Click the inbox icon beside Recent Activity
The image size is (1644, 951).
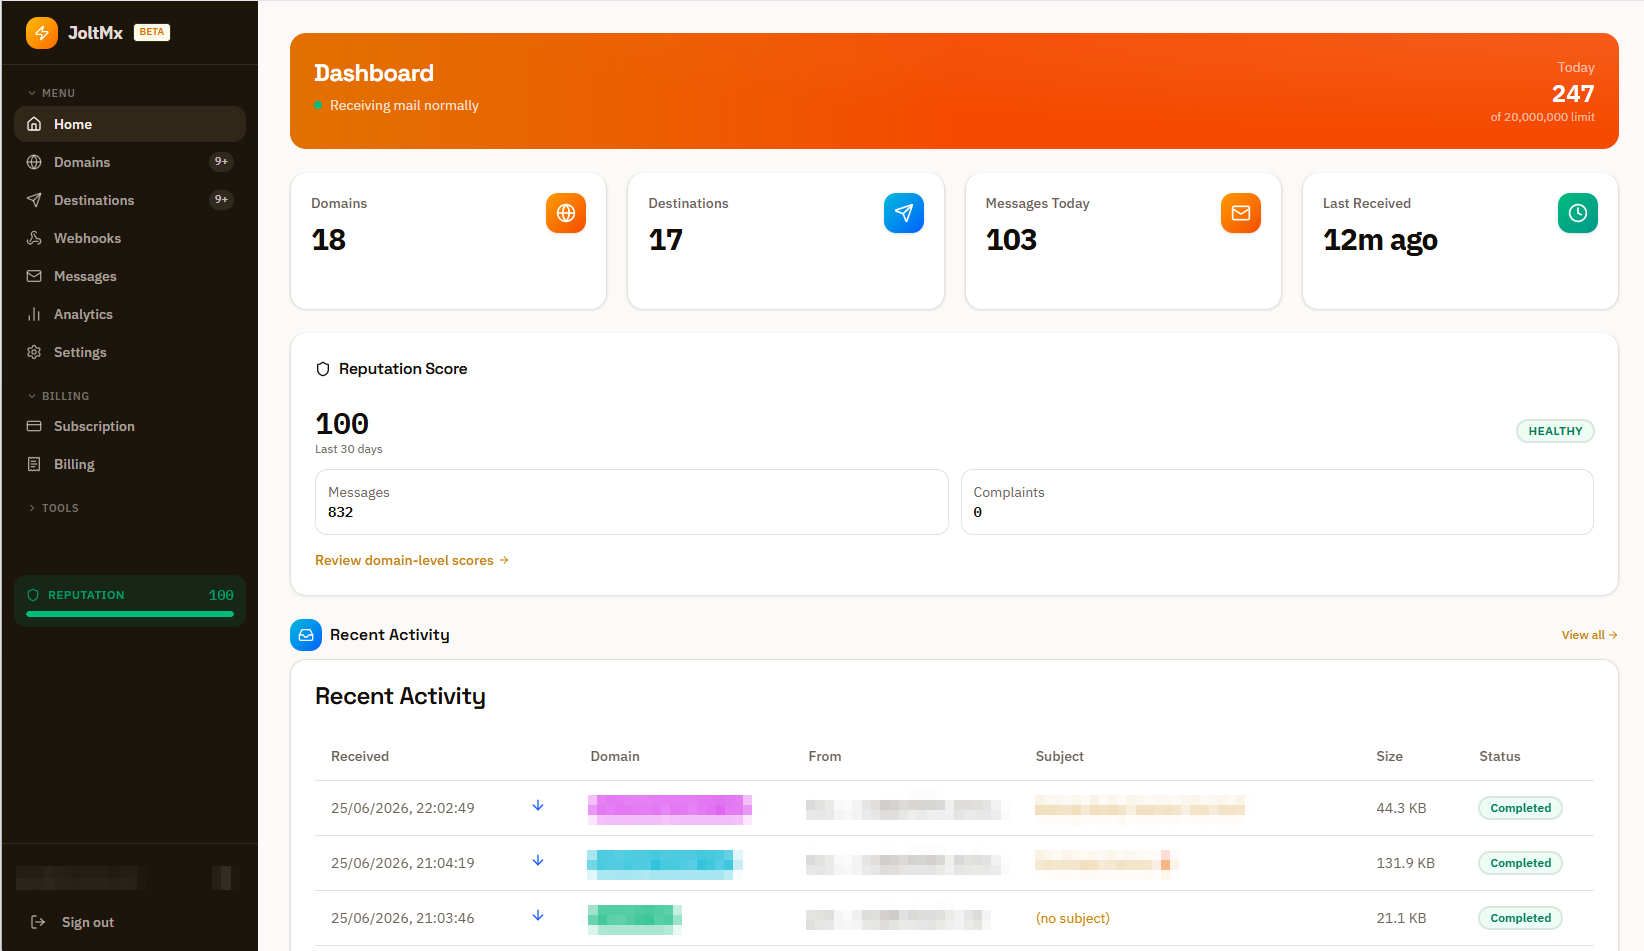tap(306, 635)
